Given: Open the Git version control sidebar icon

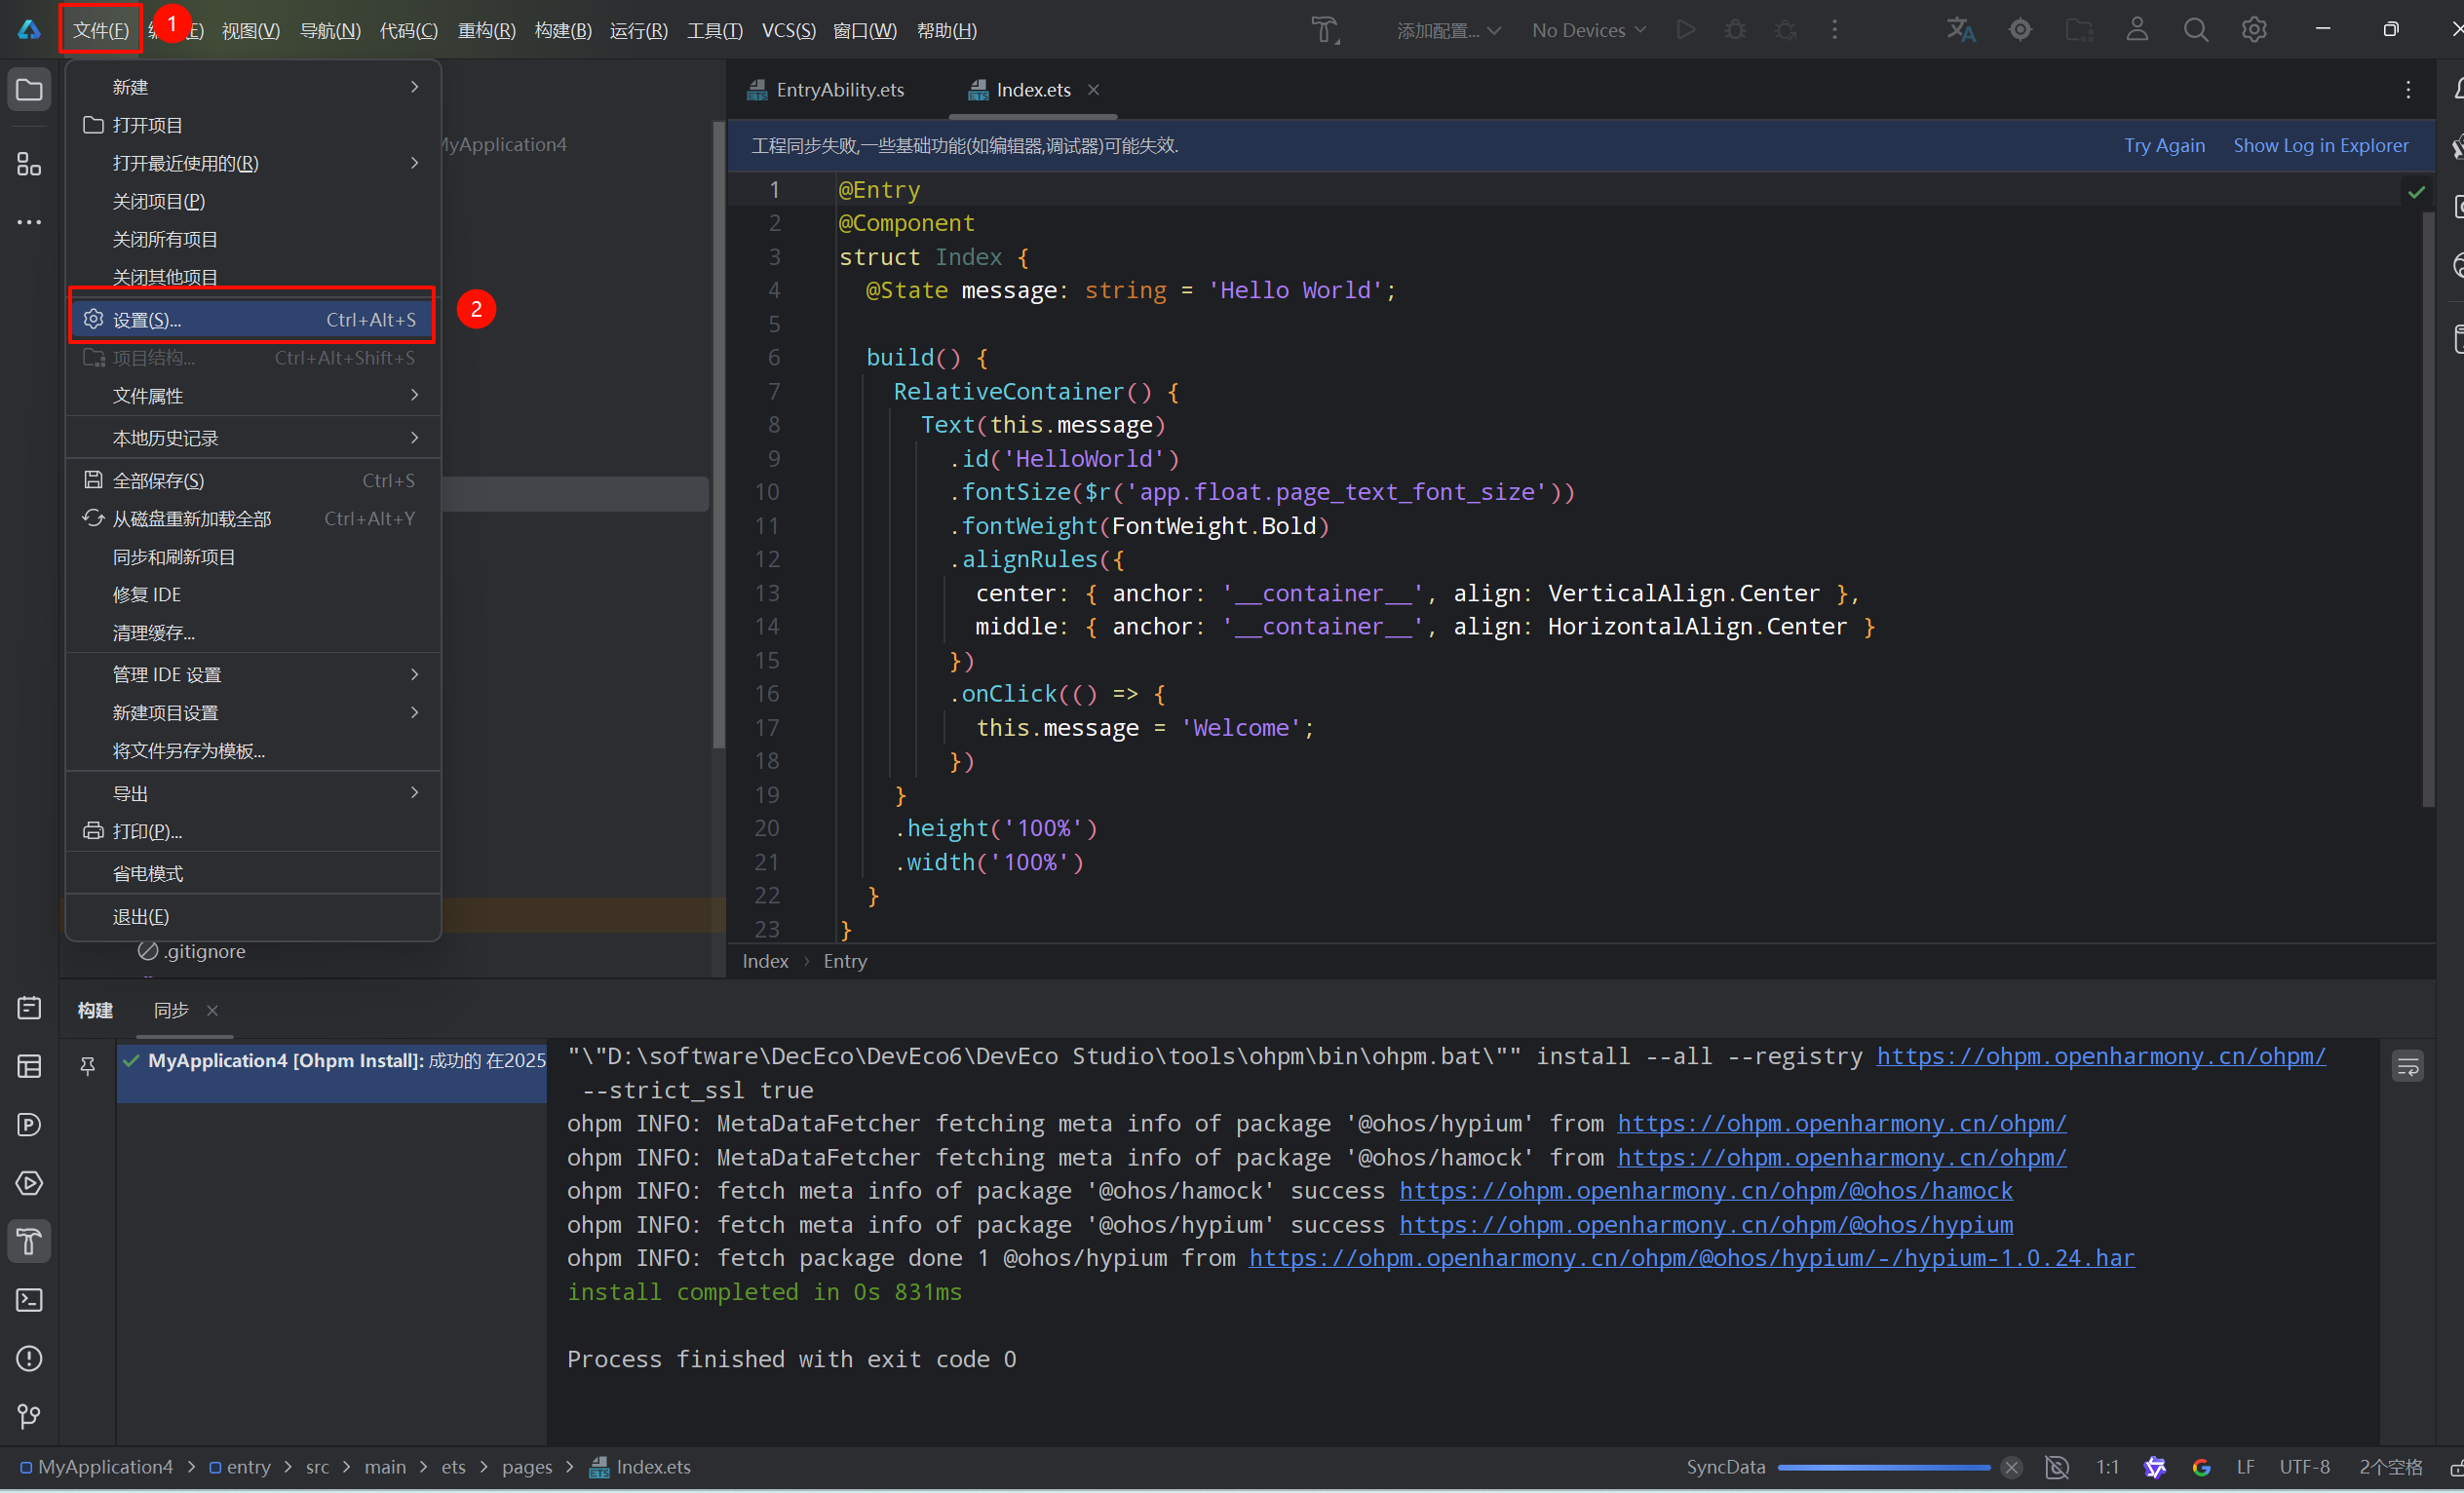Looking at the screenshot, I should point(29,1416).
